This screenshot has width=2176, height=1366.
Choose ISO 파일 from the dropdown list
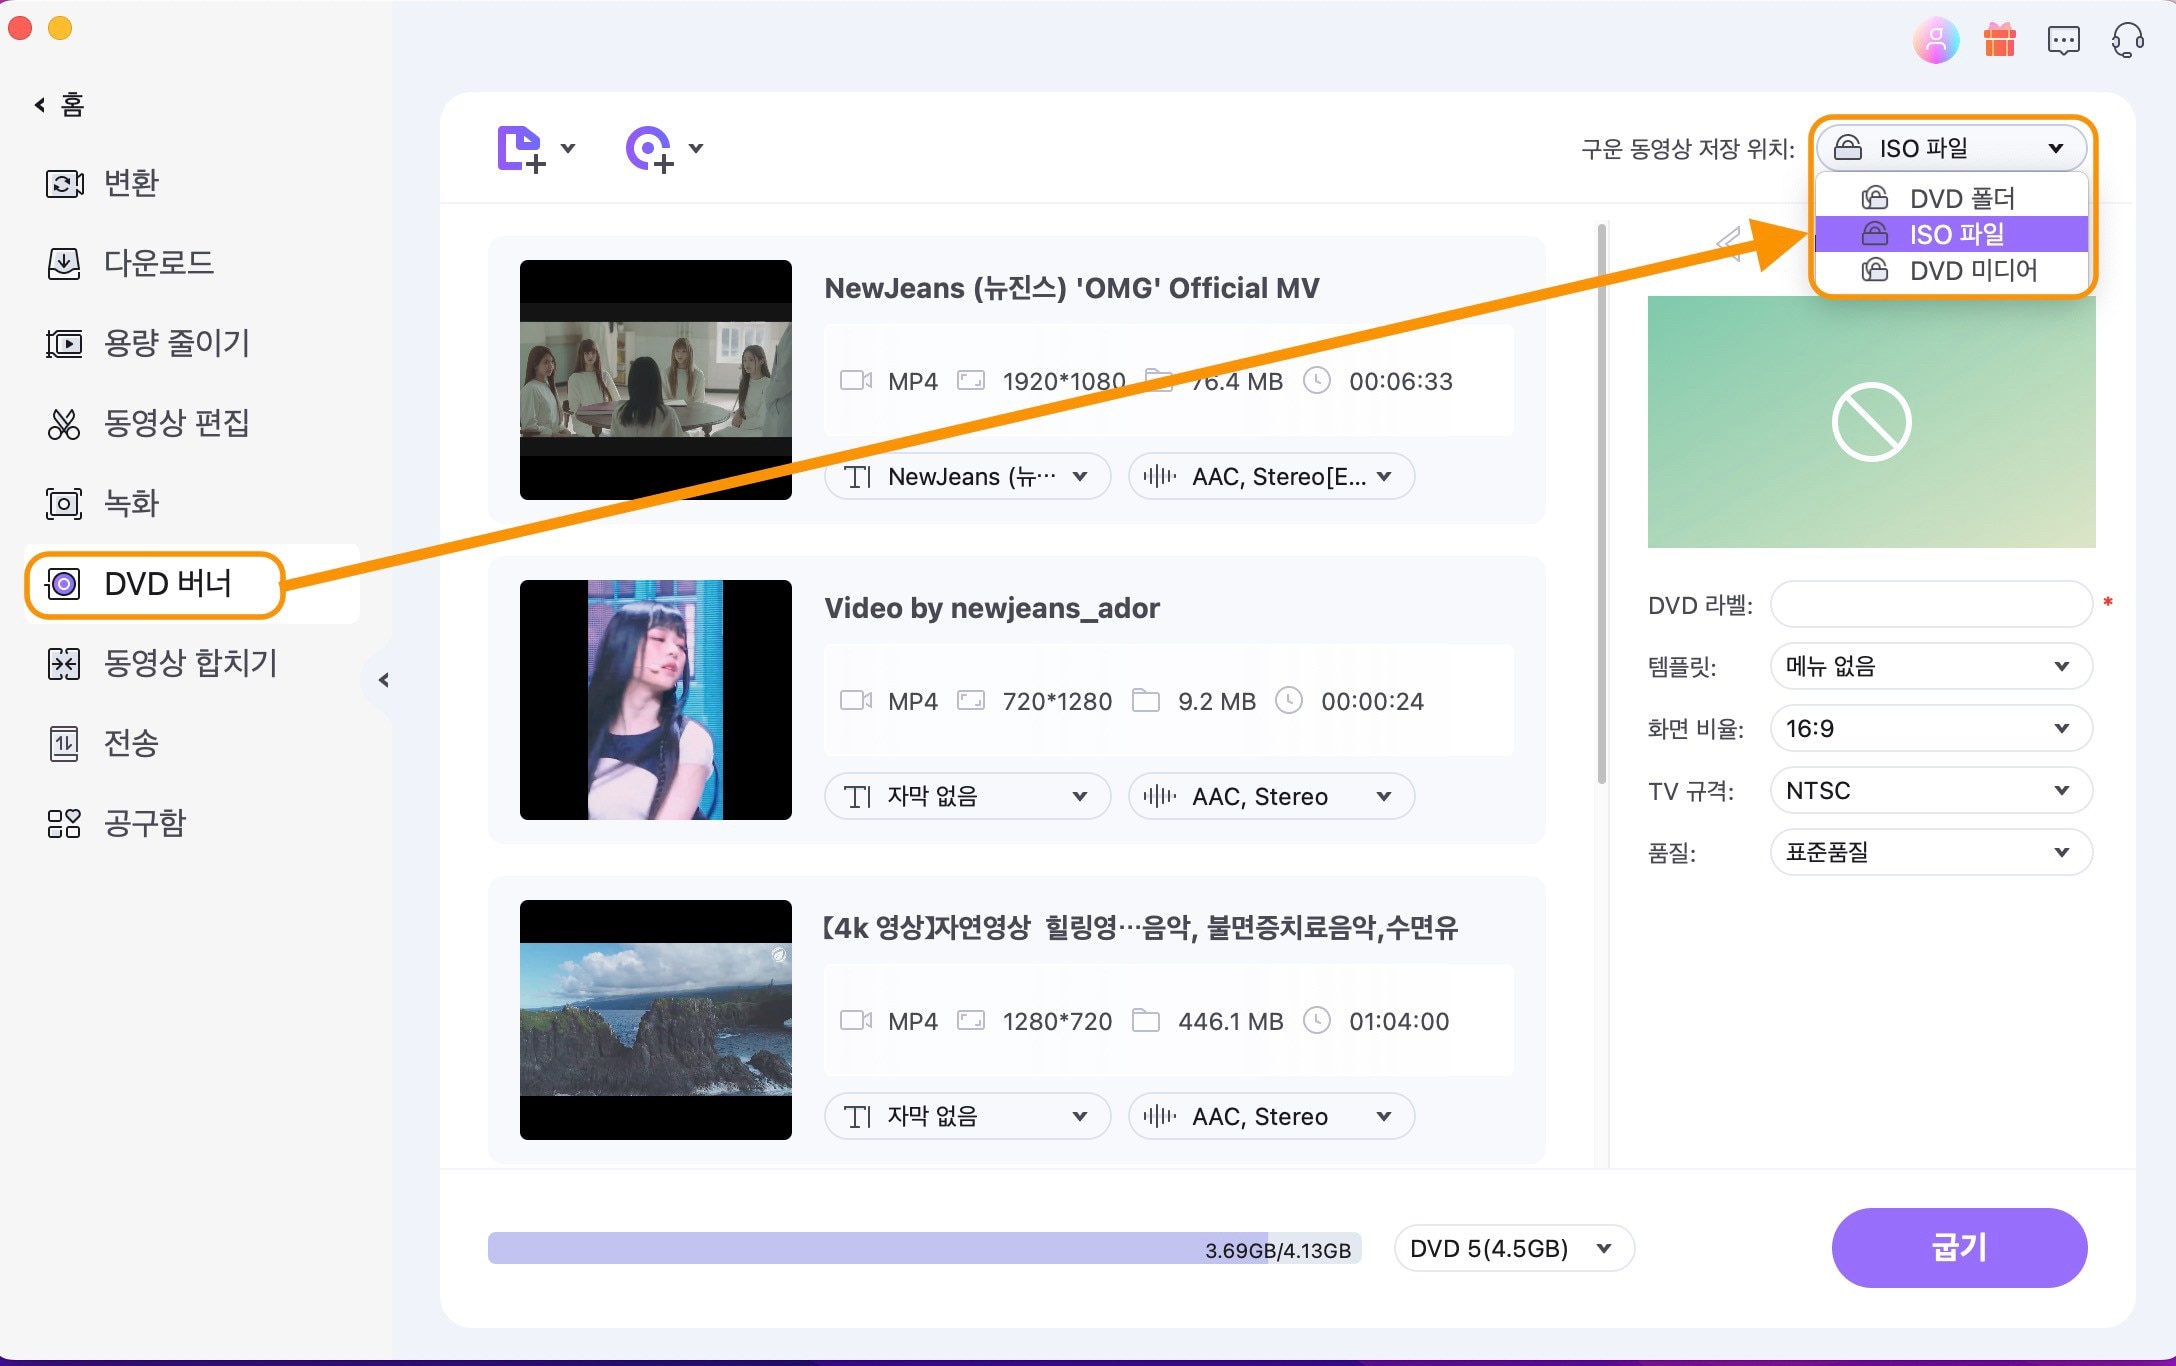1951,234
